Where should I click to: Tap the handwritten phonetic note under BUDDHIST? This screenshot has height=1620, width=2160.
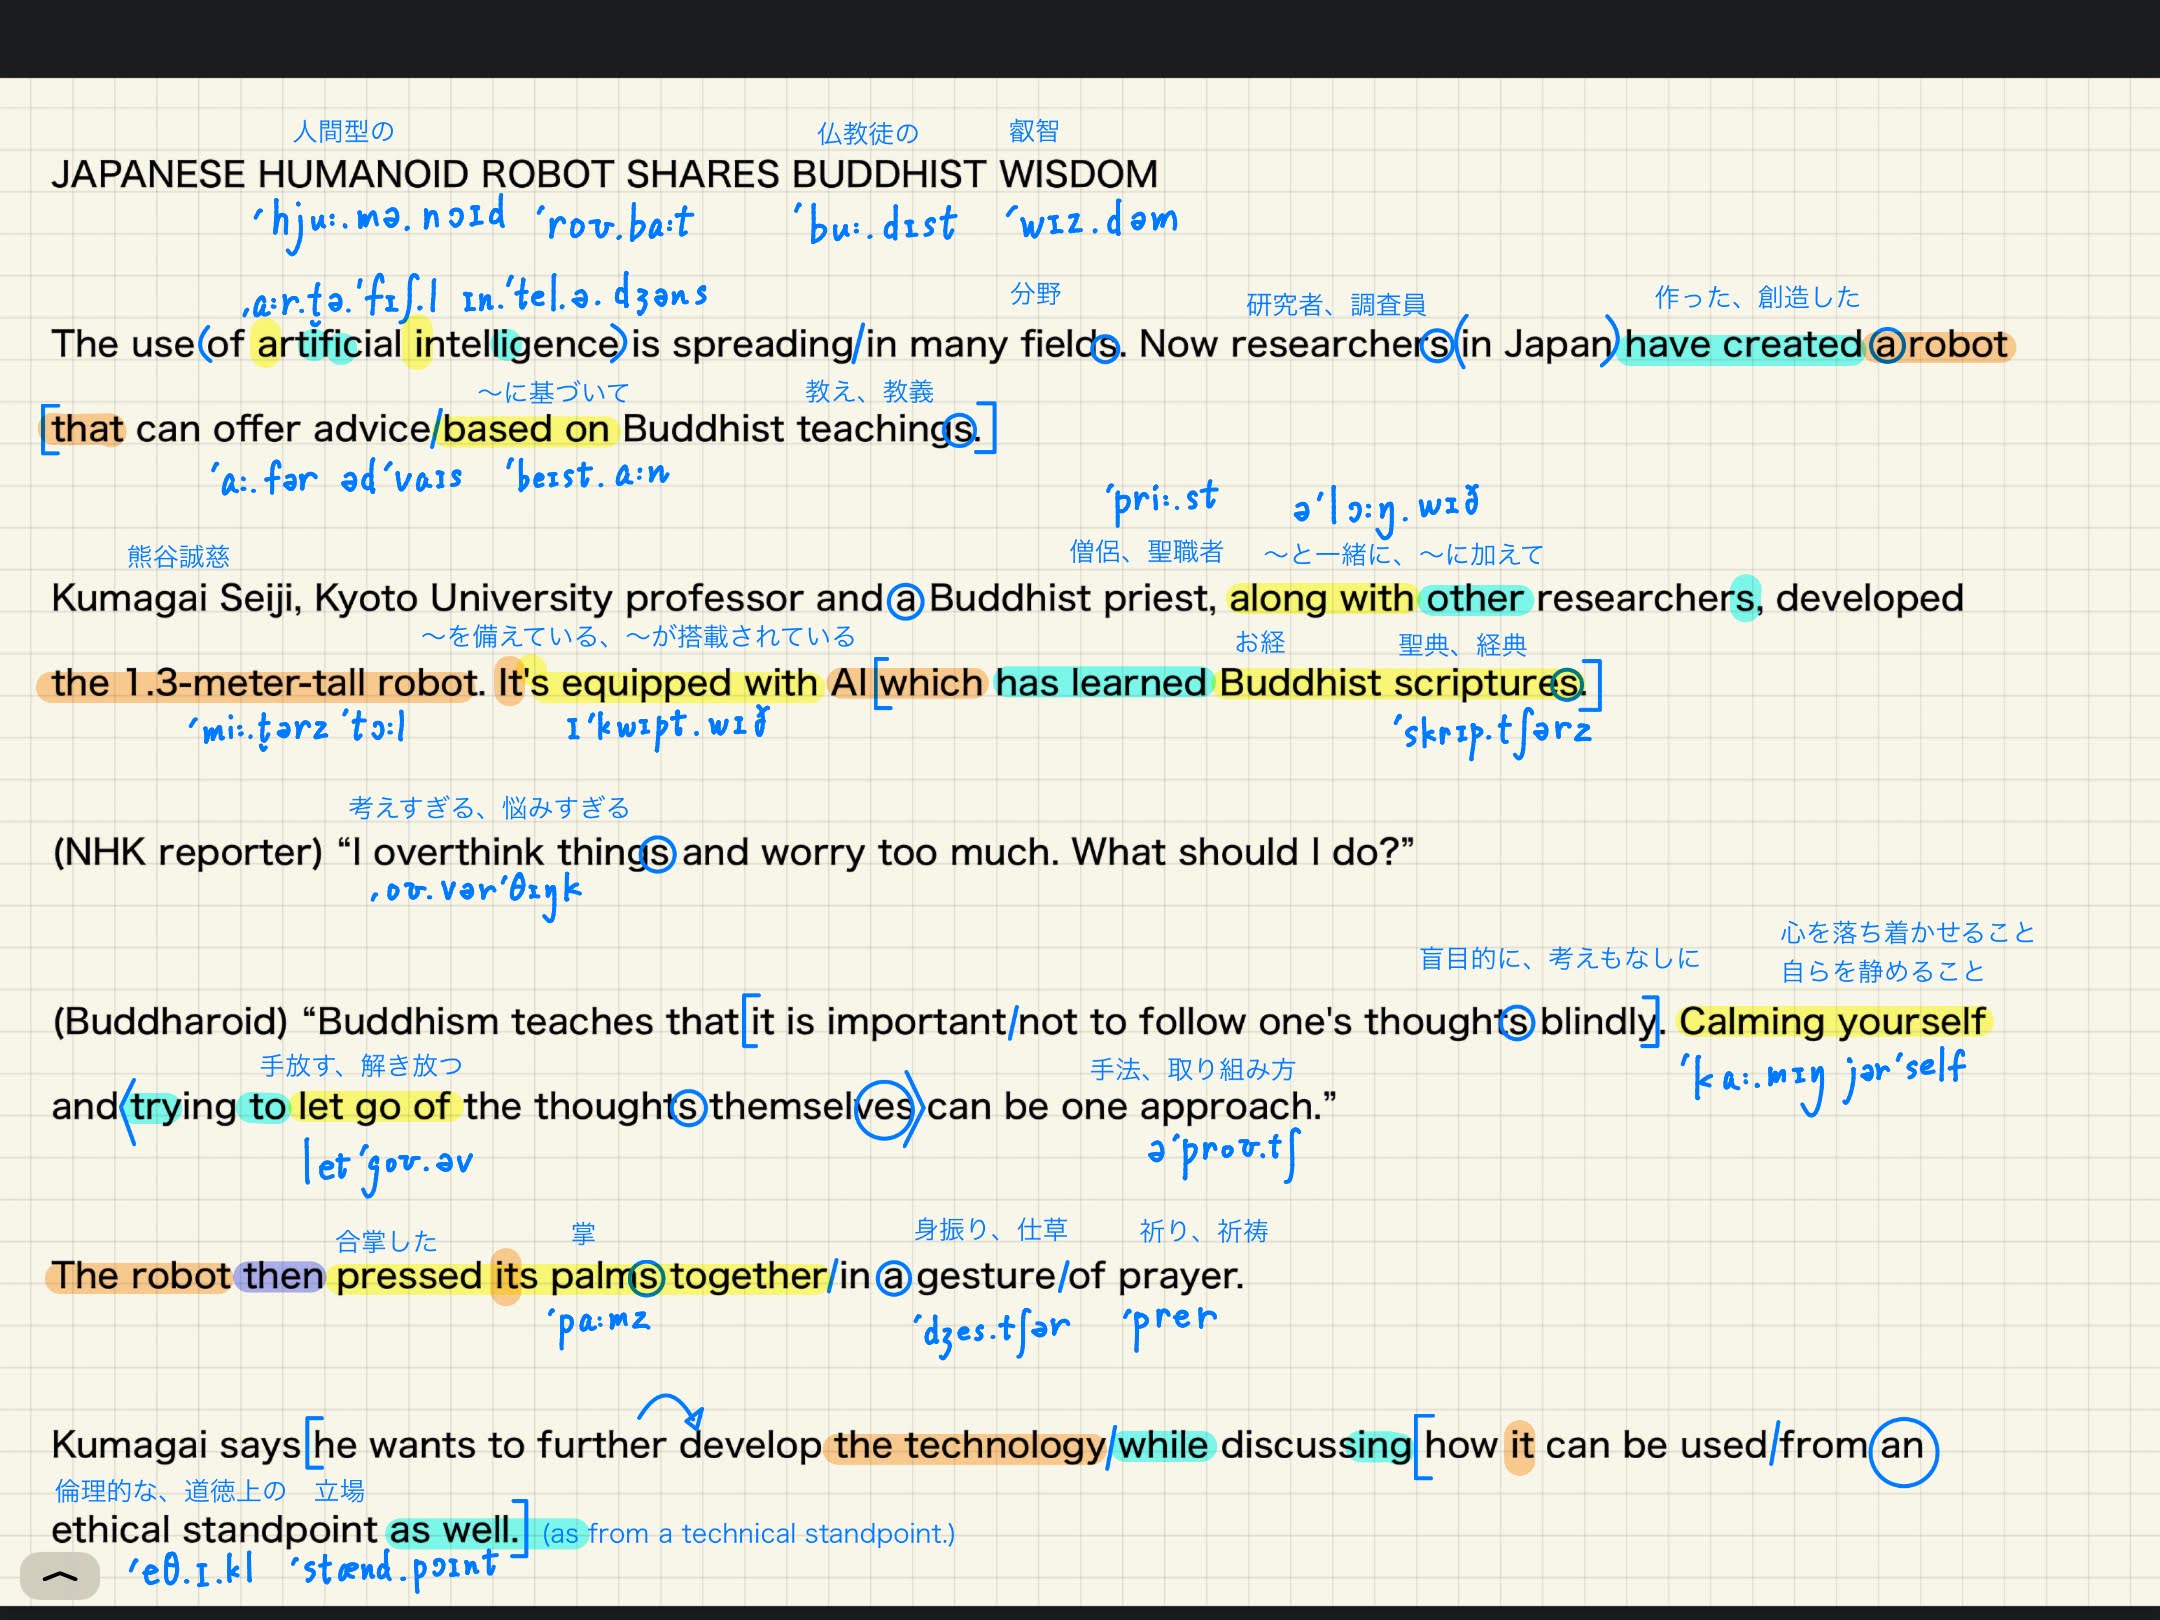click(x=877, y=225)
